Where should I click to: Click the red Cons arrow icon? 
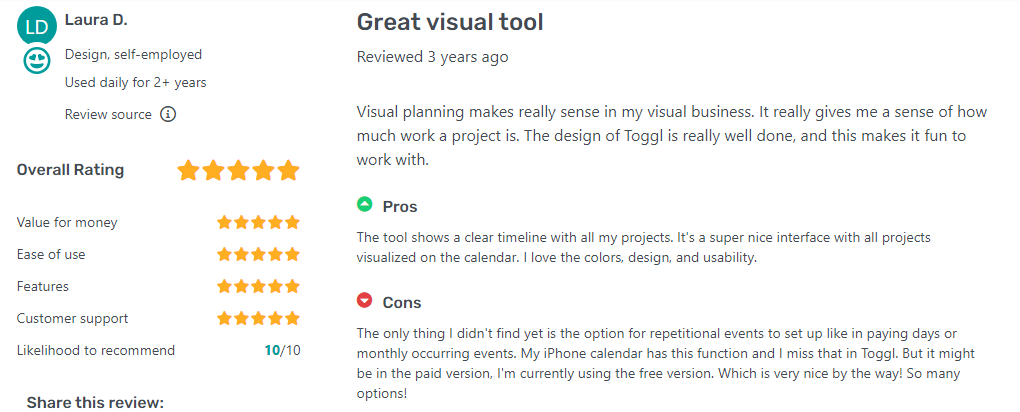click(x=365, y=301)
